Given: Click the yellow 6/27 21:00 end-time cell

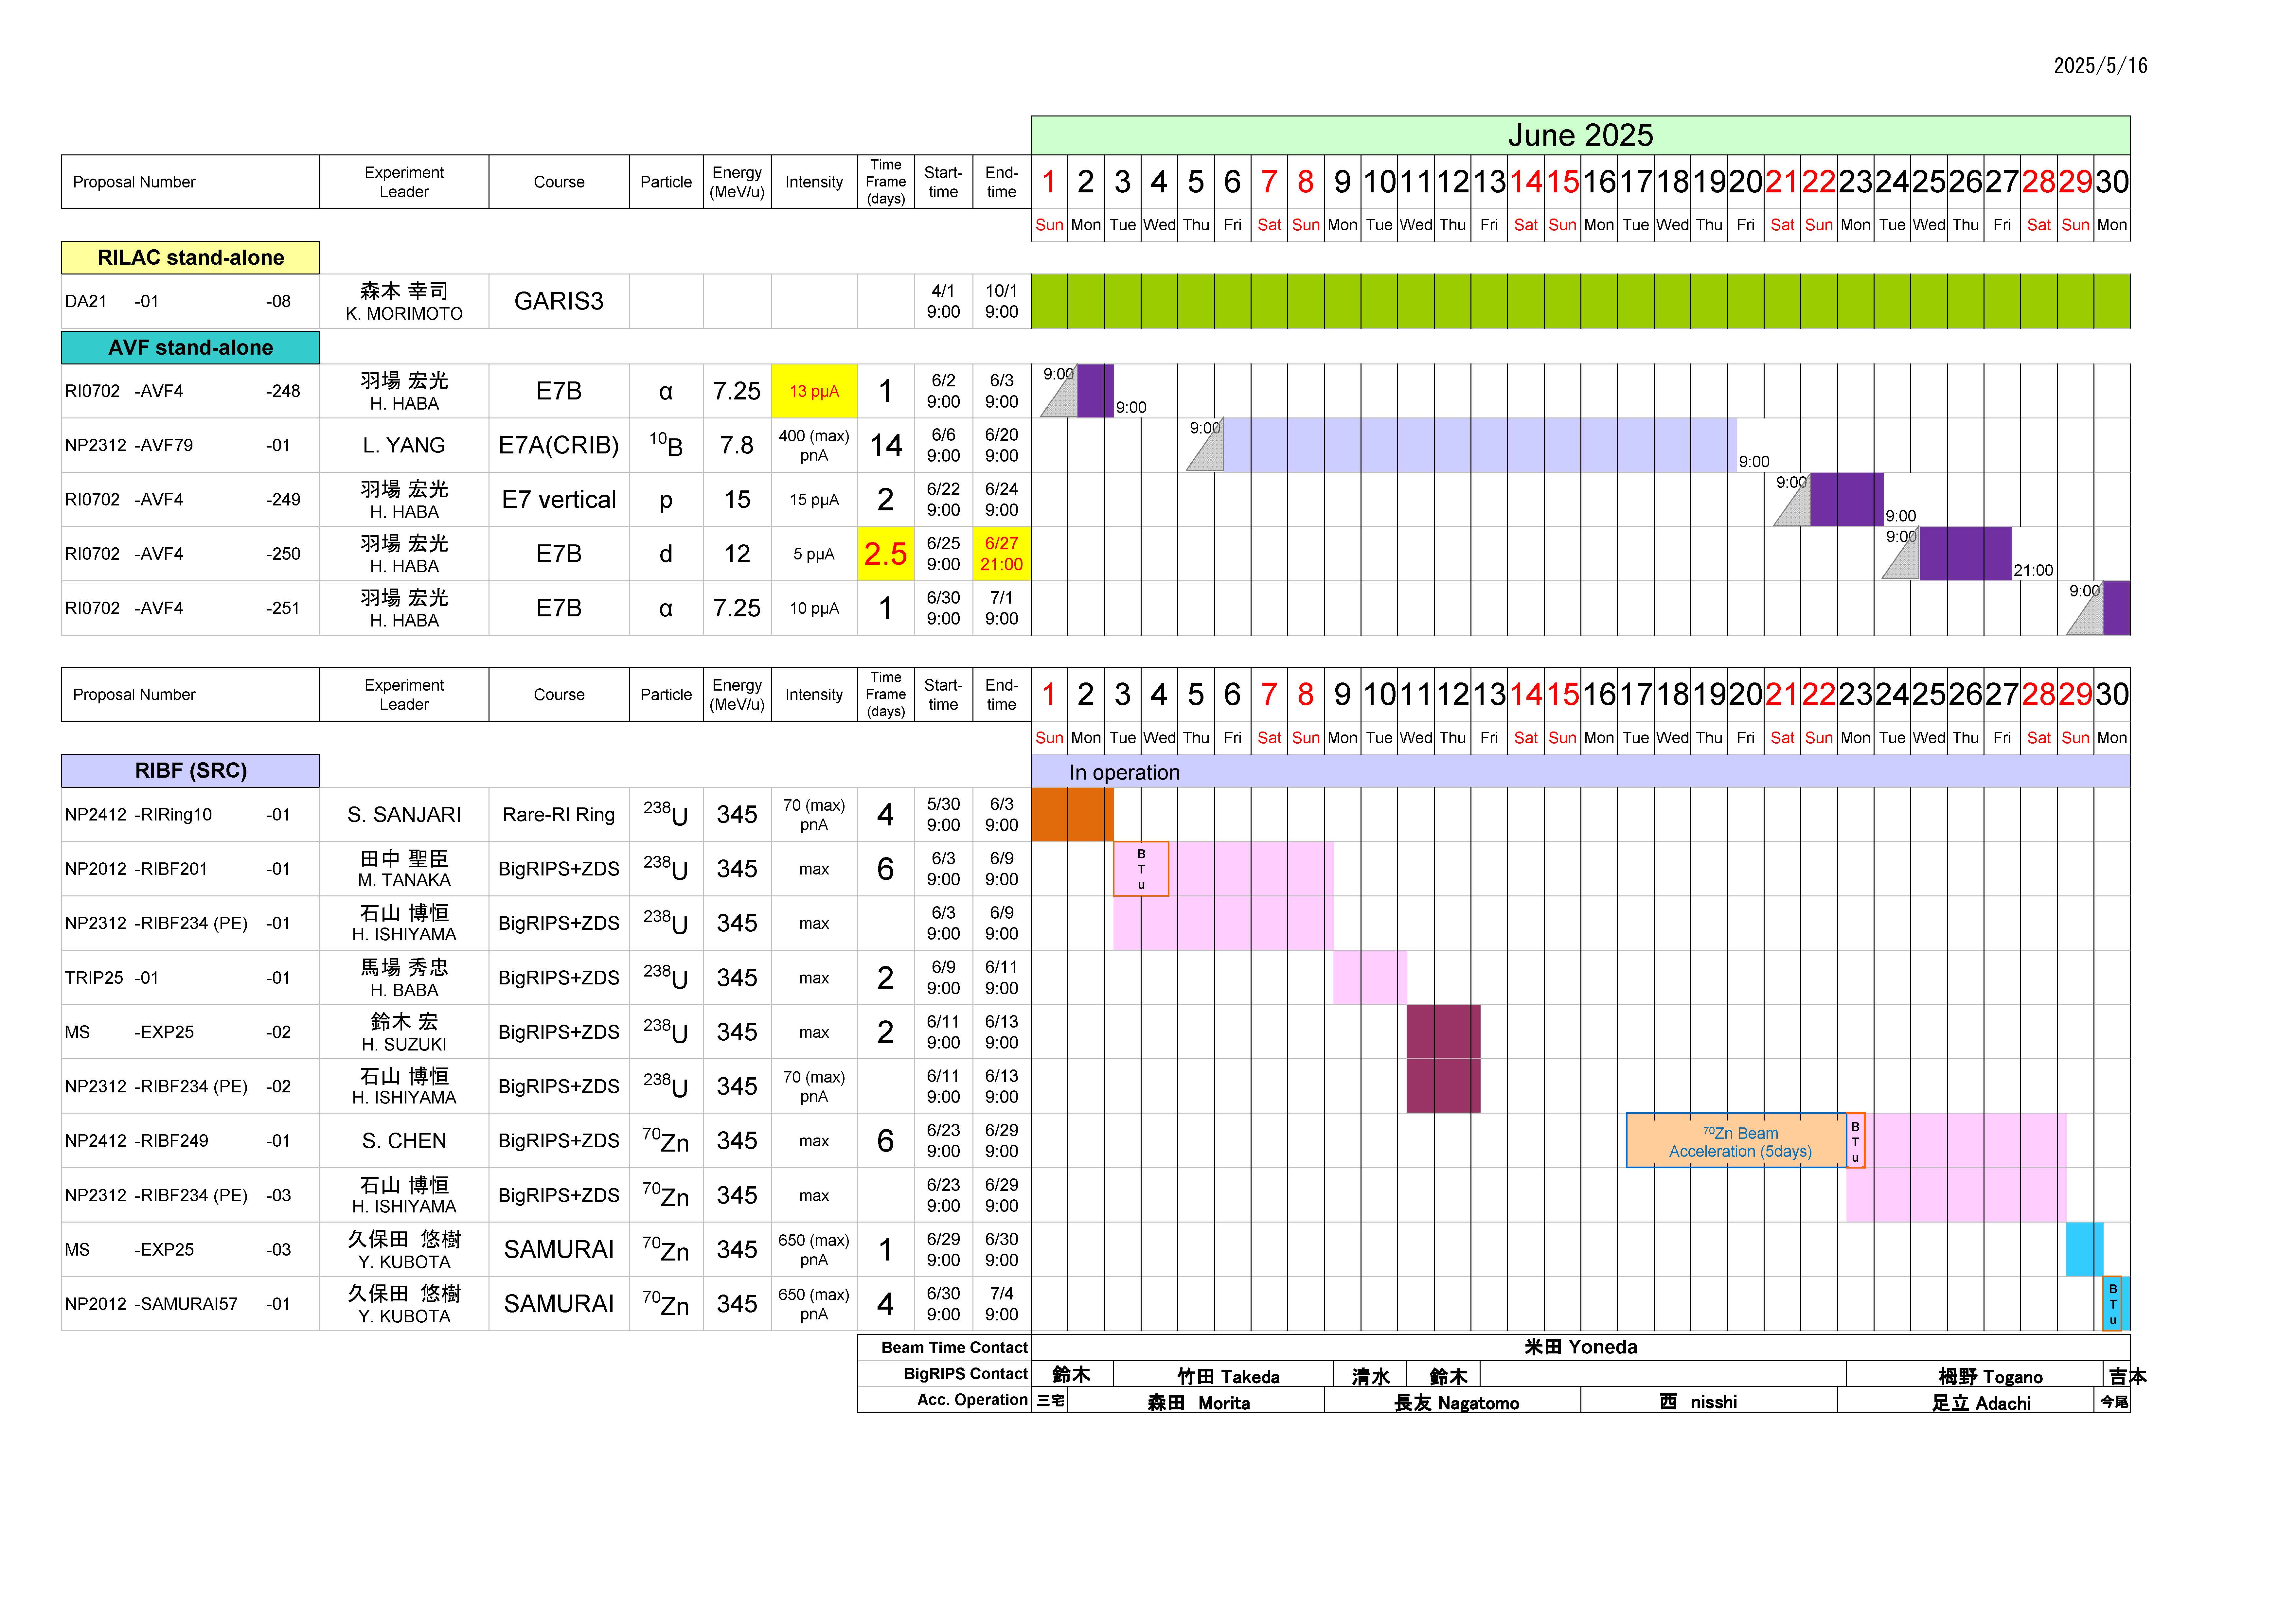Looking at the screenshot, I should point(1002,554).
